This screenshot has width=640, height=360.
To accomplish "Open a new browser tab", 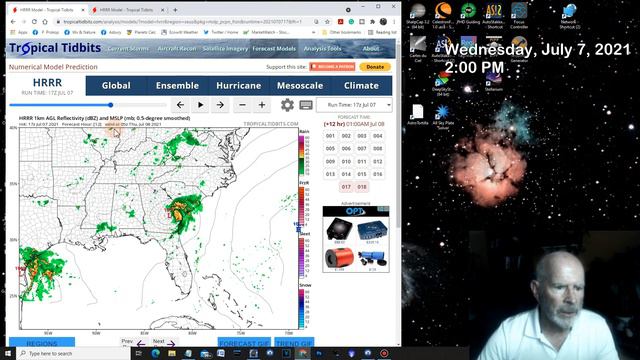I will click(x=176, y=10).
